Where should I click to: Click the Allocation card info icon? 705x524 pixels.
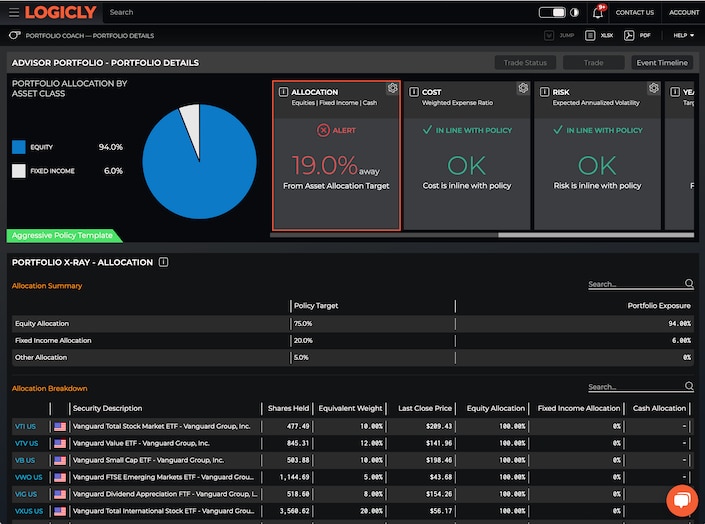(283, 92)
